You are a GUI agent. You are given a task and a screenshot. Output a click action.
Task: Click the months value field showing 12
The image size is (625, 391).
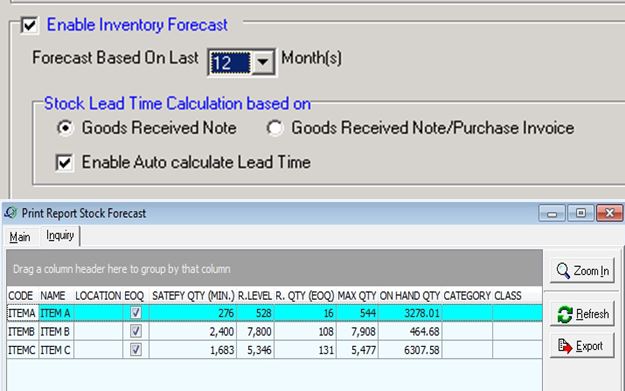pyautogui.click(x=230, y=62)
